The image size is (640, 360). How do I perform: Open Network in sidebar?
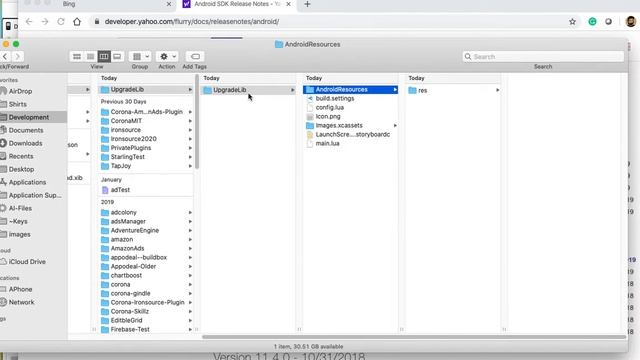click(x=21, y=302)
